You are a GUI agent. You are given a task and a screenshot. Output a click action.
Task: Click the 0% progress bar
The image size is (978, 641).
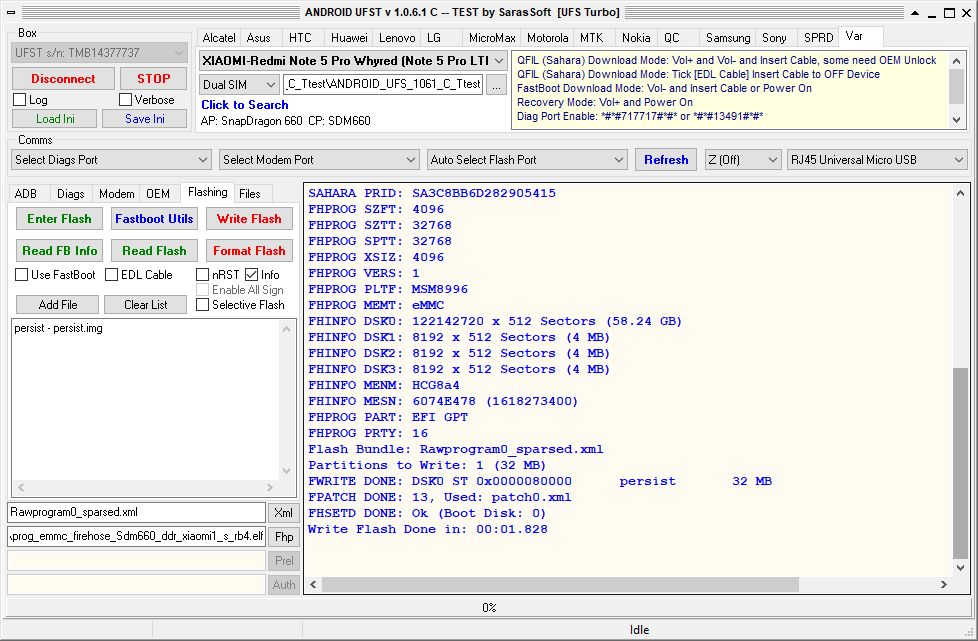488,608
